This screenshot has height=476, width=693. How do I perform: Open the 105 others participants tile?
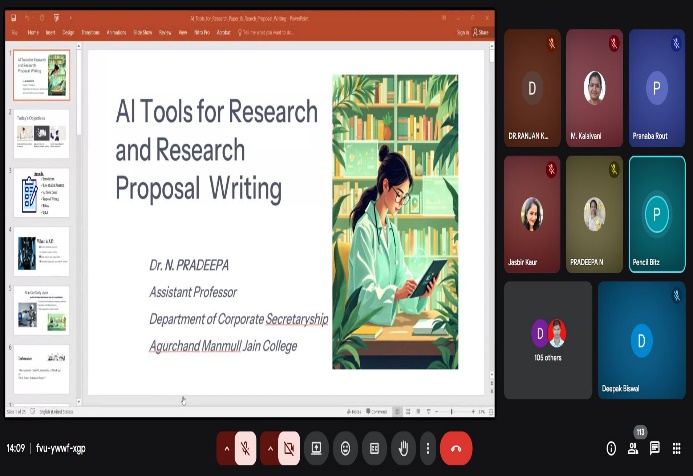[x=548, y=340]
